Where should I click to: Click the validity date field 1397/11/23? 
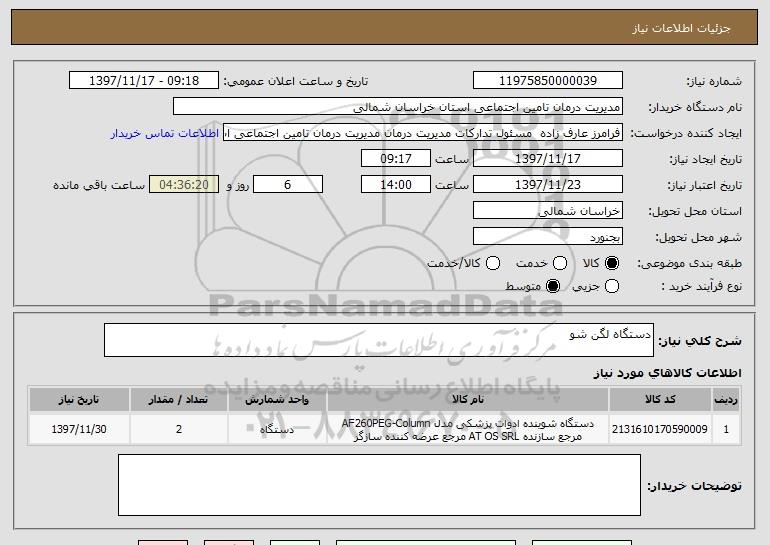[x=548, y=185]
